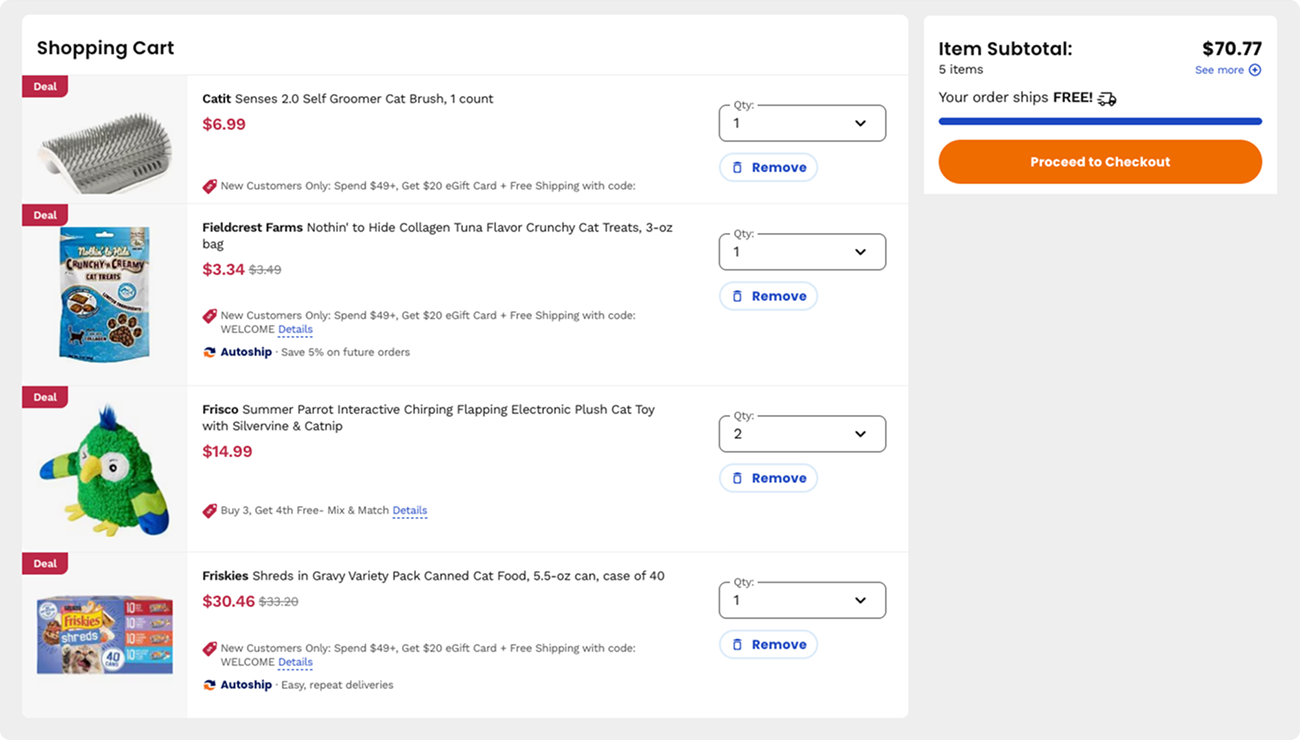Click the Friskies Shreds box image

(x=105, y=634)
